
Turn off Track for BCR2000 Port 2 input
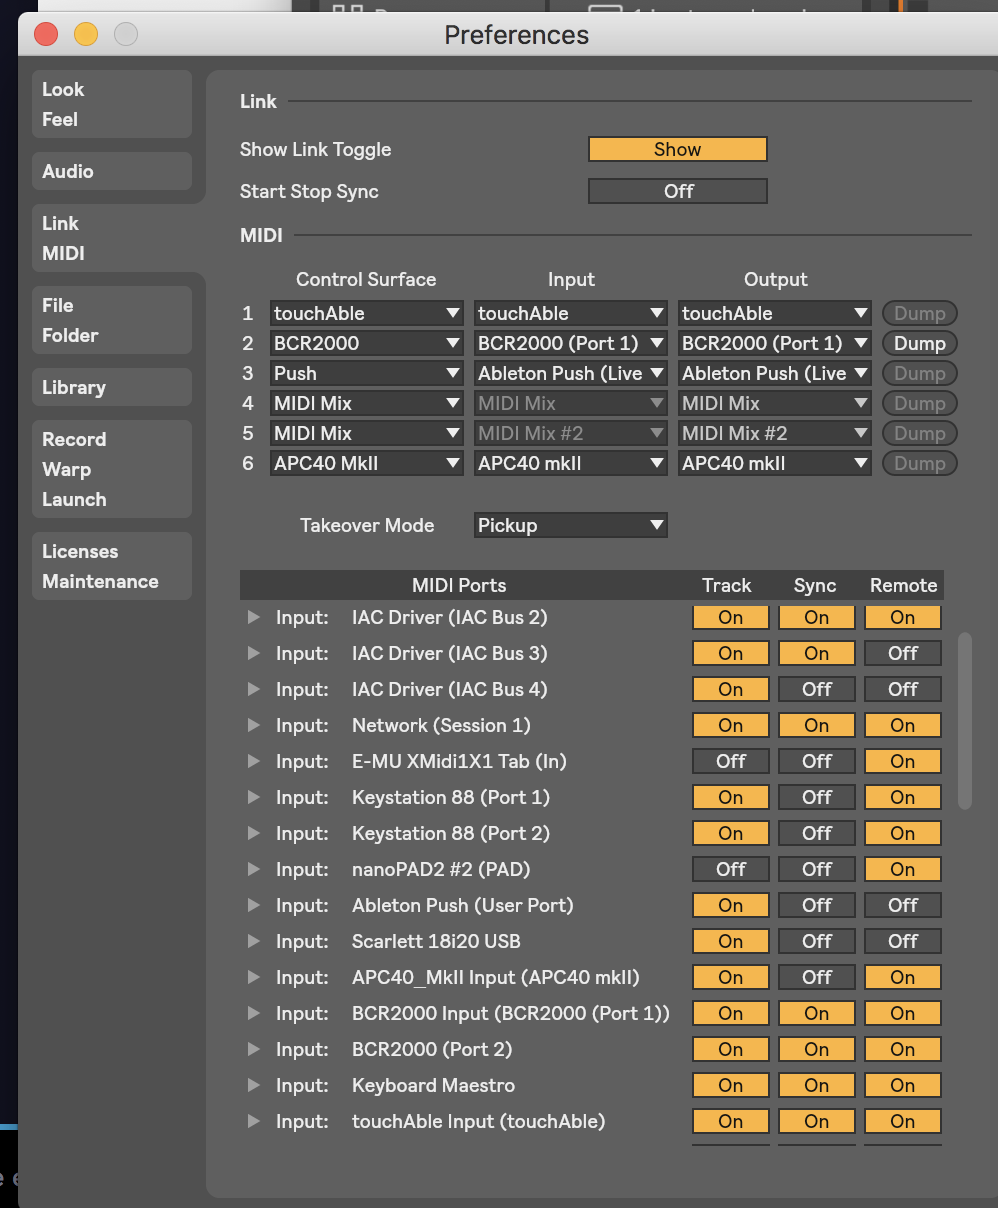click(x=731, y=1049)
